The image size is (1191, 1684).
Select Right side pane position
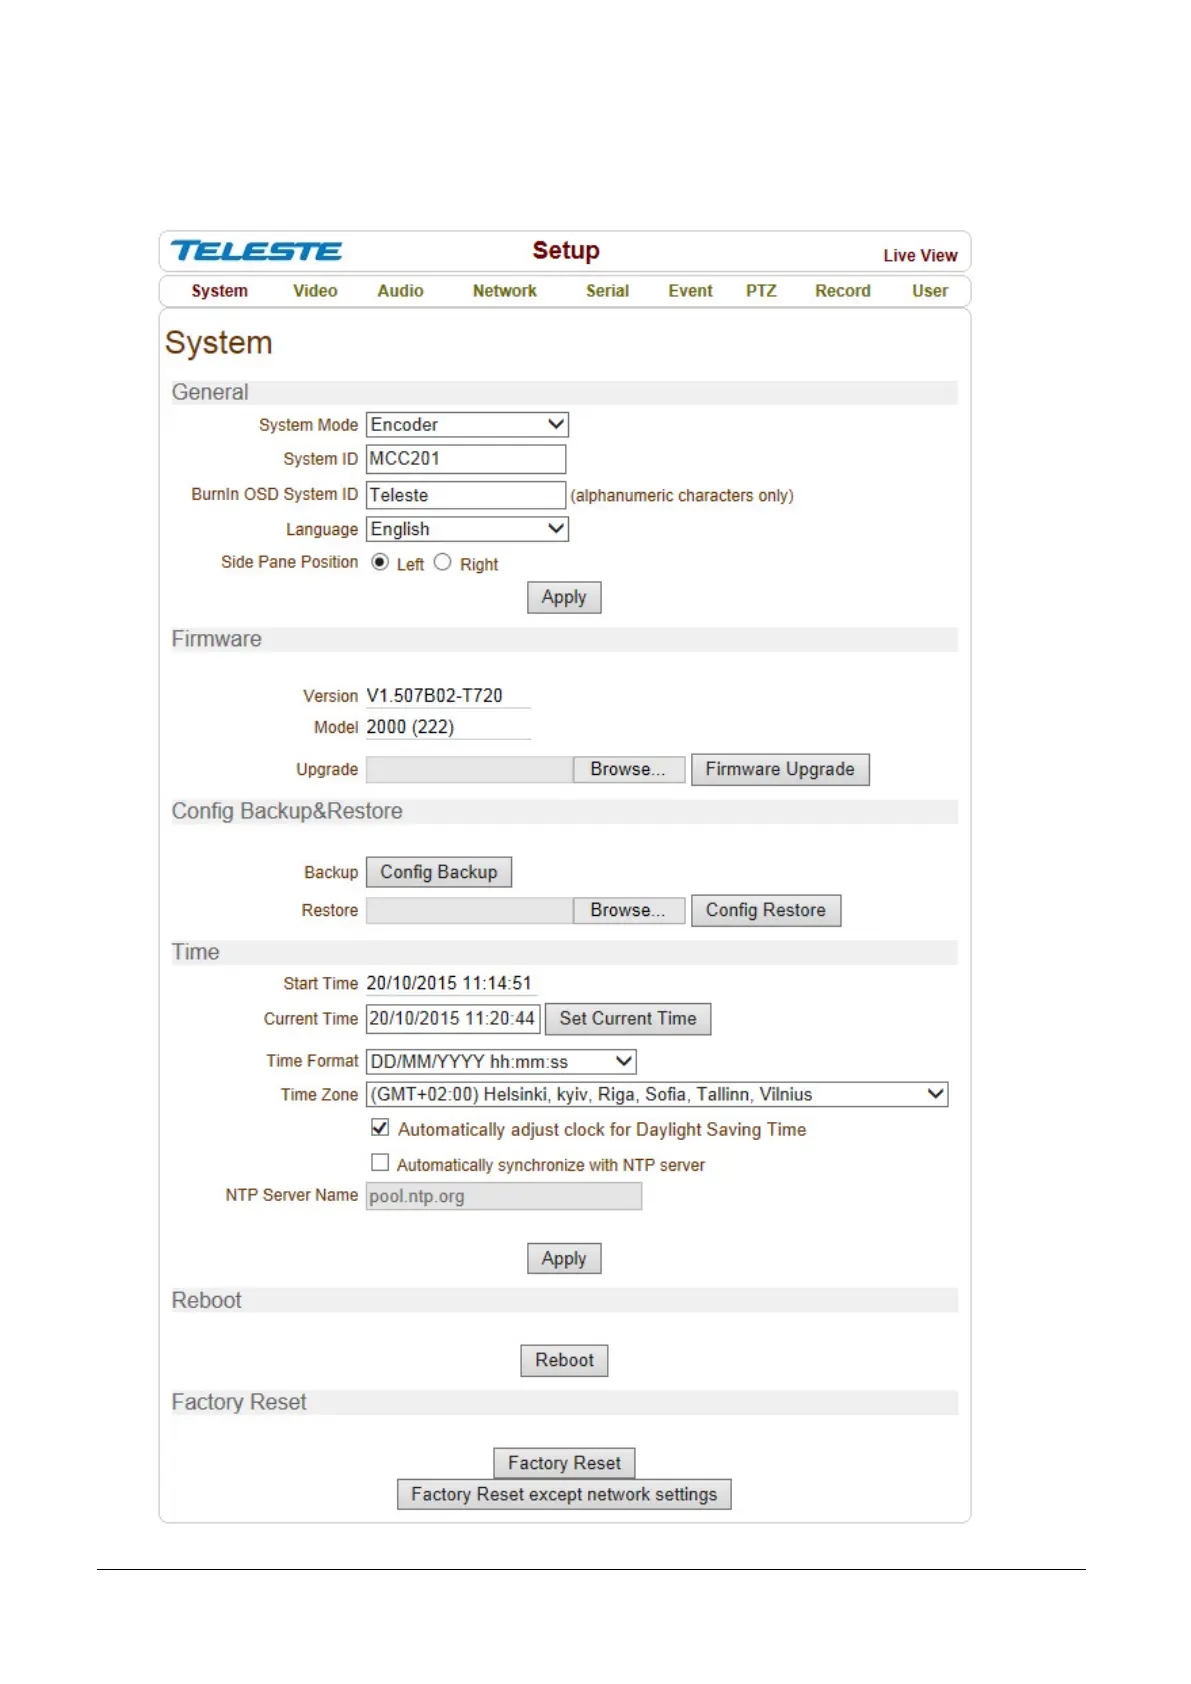point(443,562)
